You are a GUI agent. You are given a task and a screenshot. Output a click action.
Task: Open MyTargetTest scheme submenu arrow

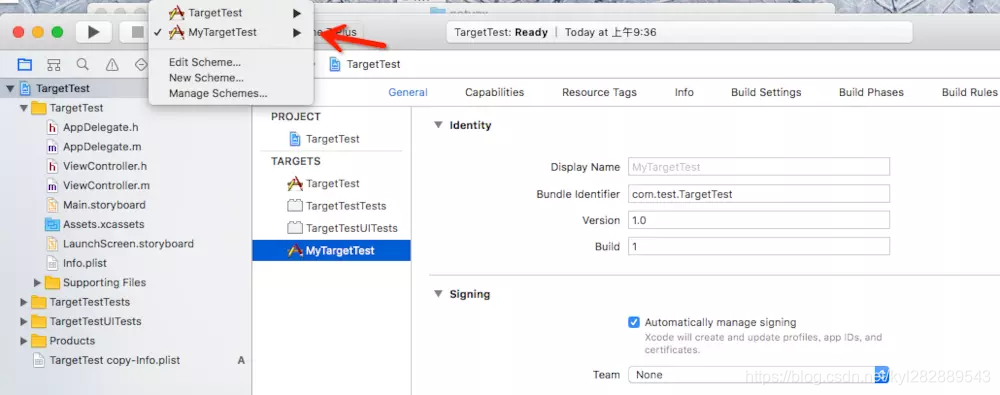point(297,33)
